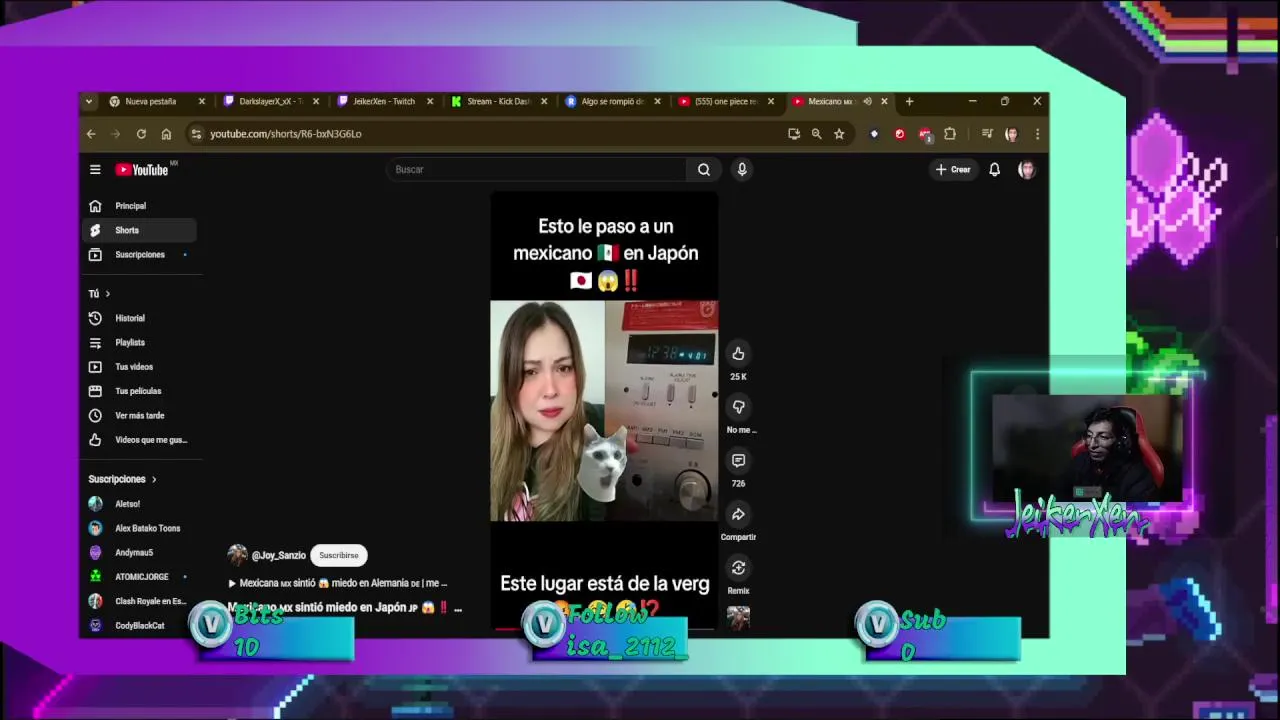Open the Andymau5 channel

139,553
